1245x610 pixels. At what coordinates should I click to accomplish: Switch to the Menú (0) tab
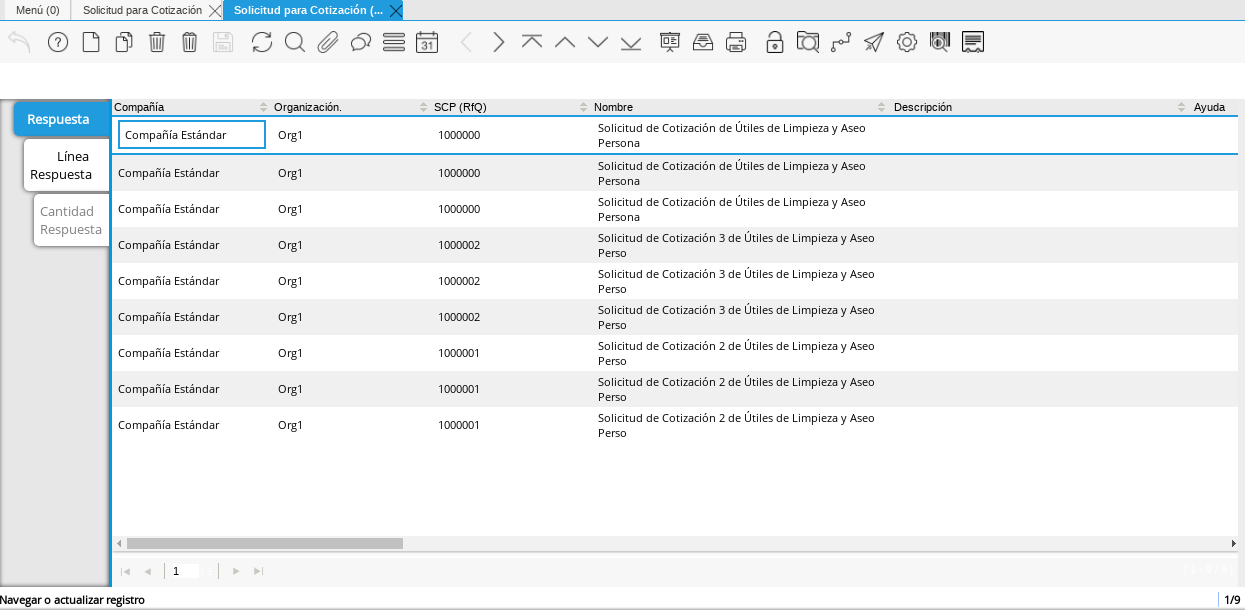point(37,10)
